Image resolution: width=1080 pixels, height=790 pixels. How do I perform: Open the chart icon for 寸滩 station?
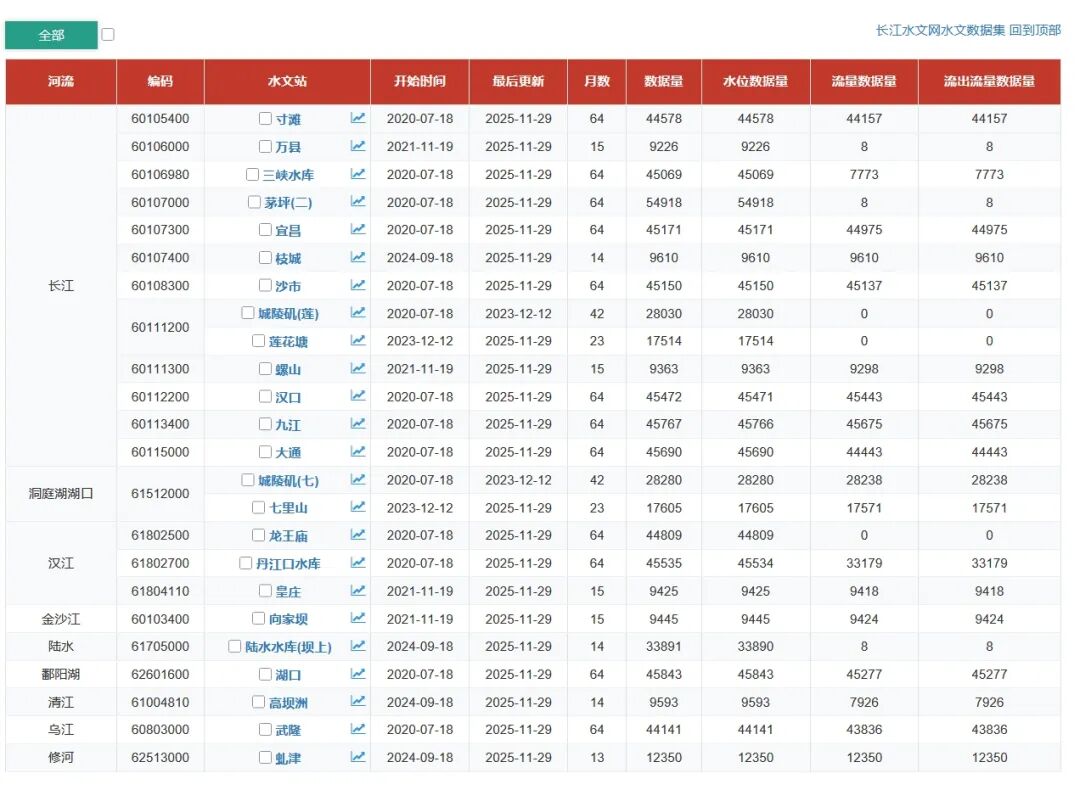[357, 118]
